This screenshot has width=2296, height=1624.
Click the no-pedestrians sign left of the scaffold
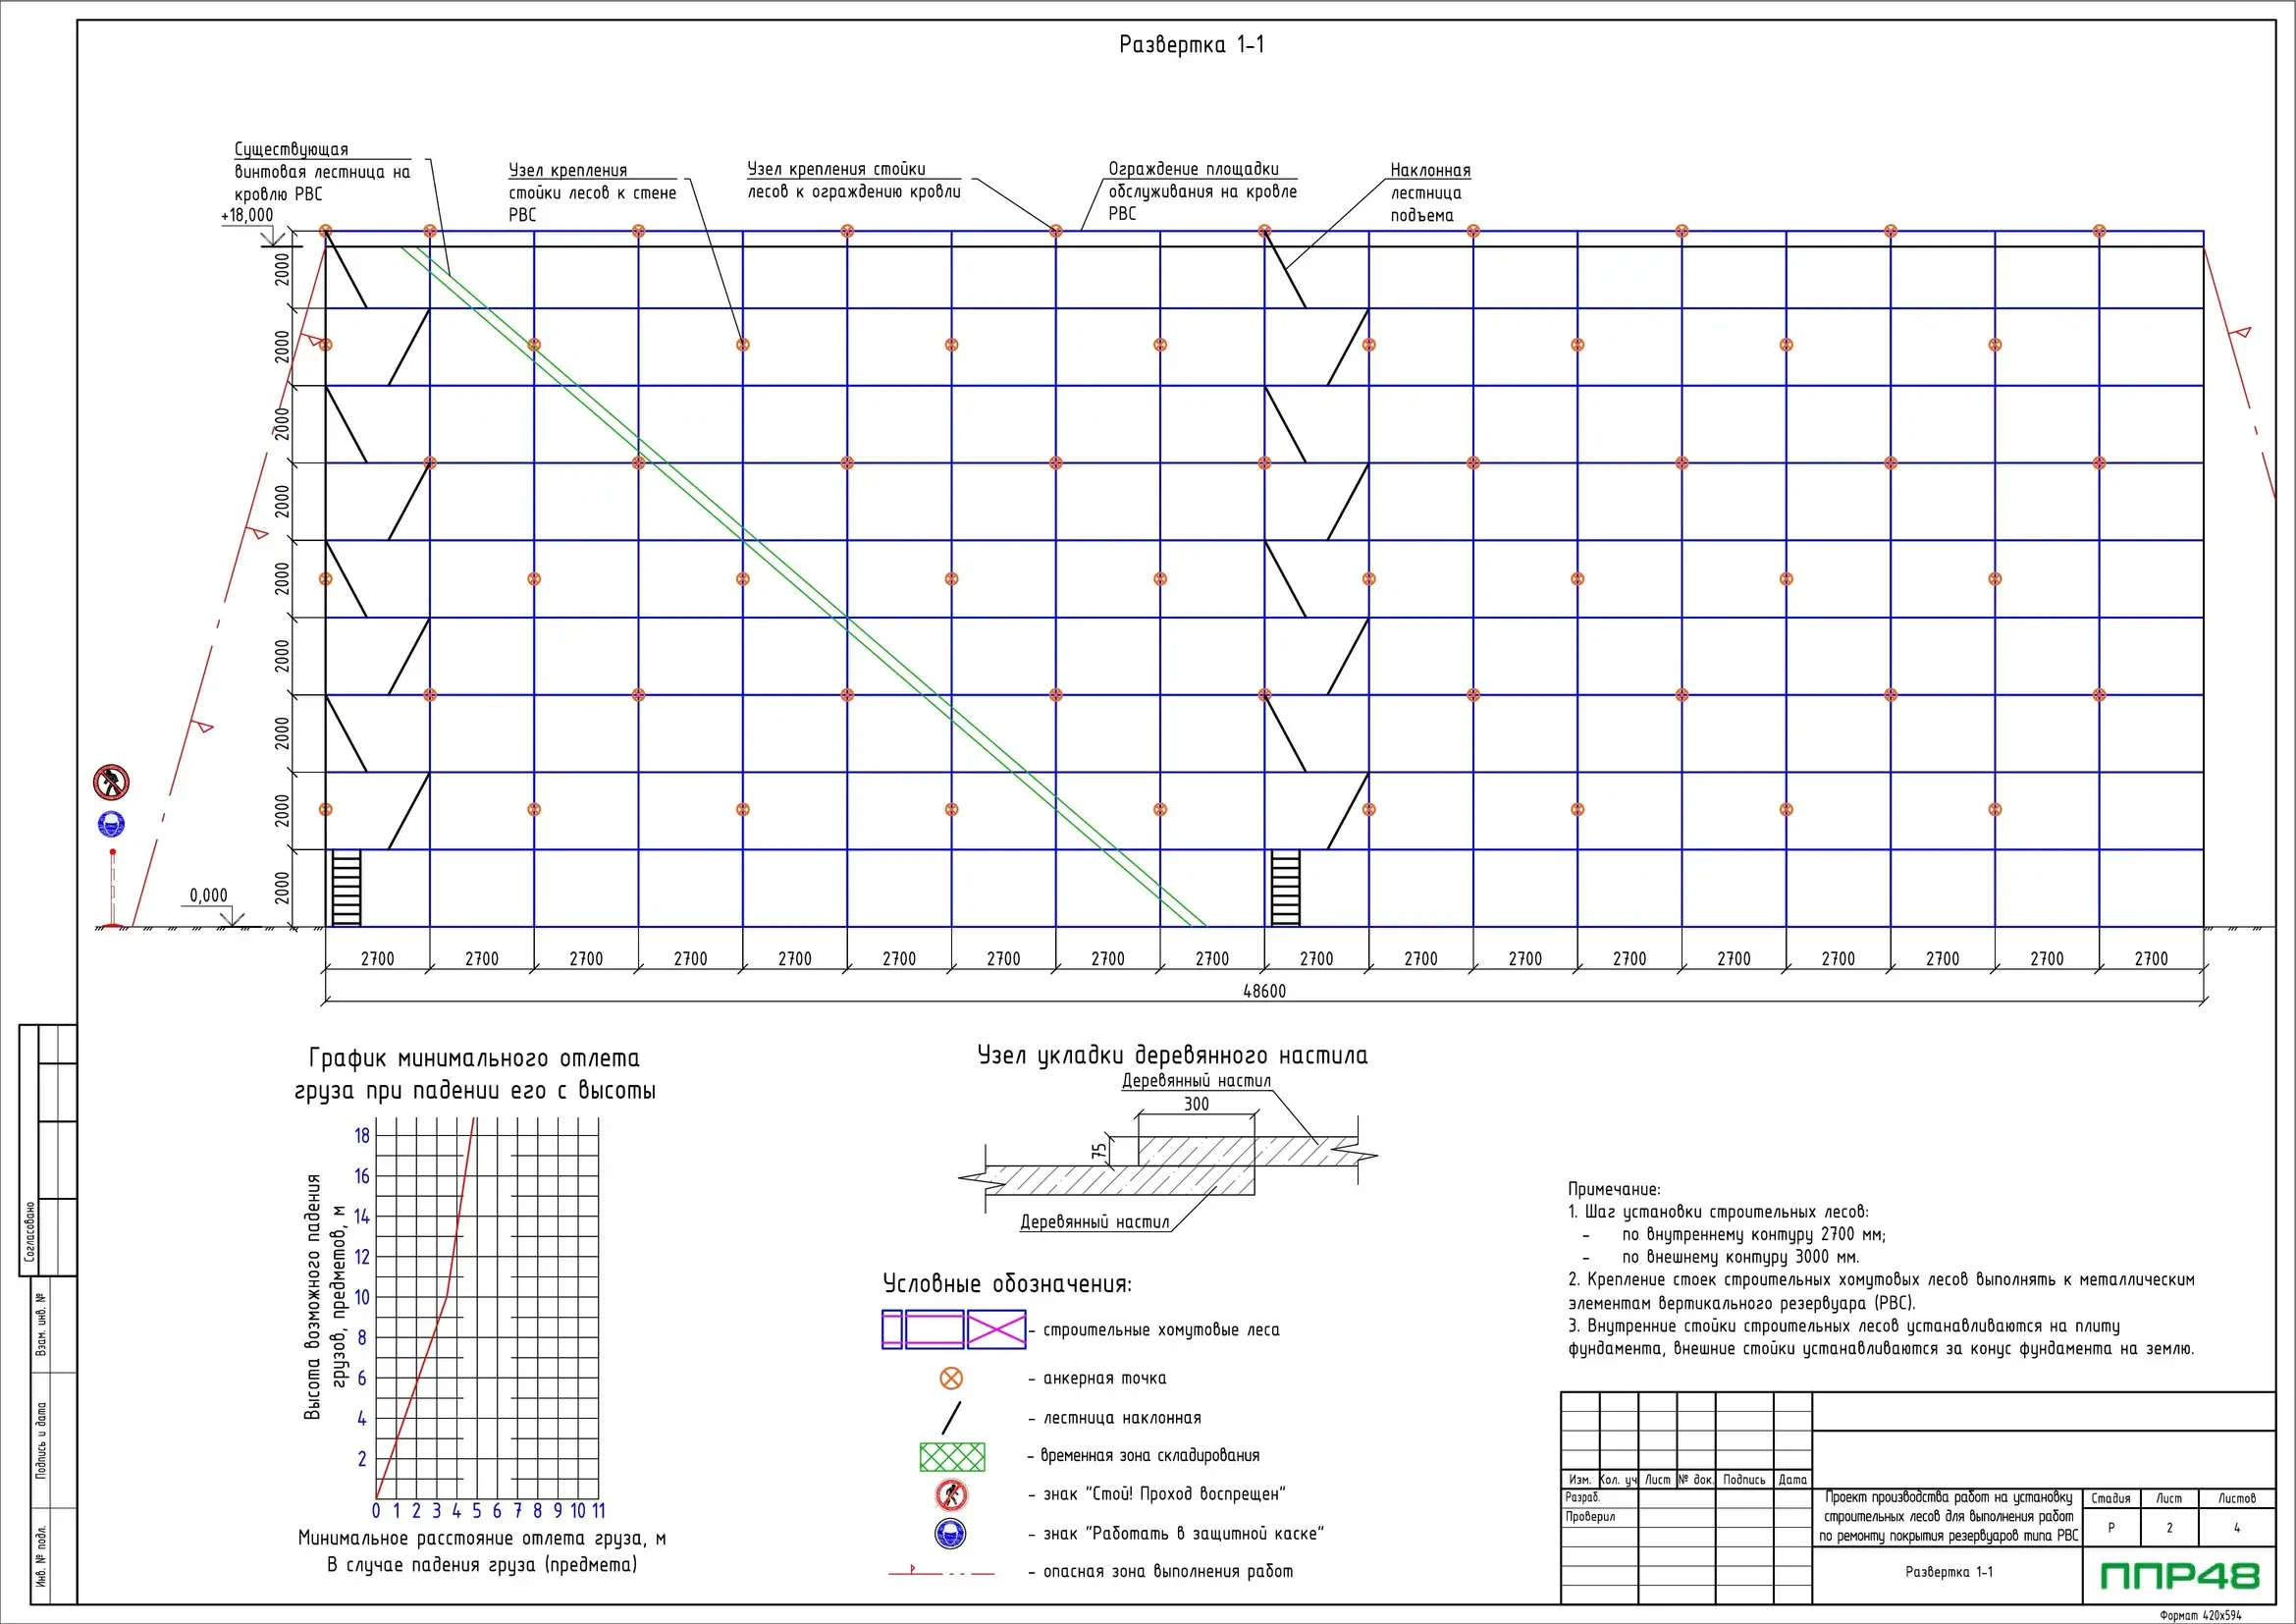111,782
